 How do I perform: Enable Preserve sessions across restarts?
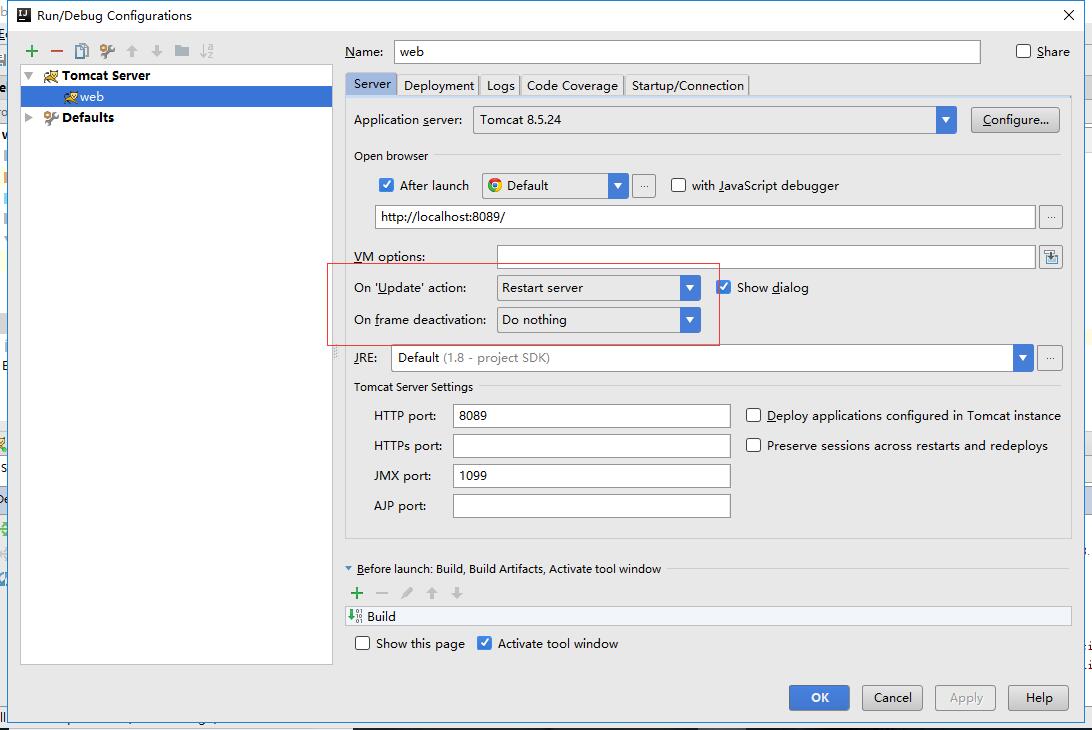click(x=753, y=445)
